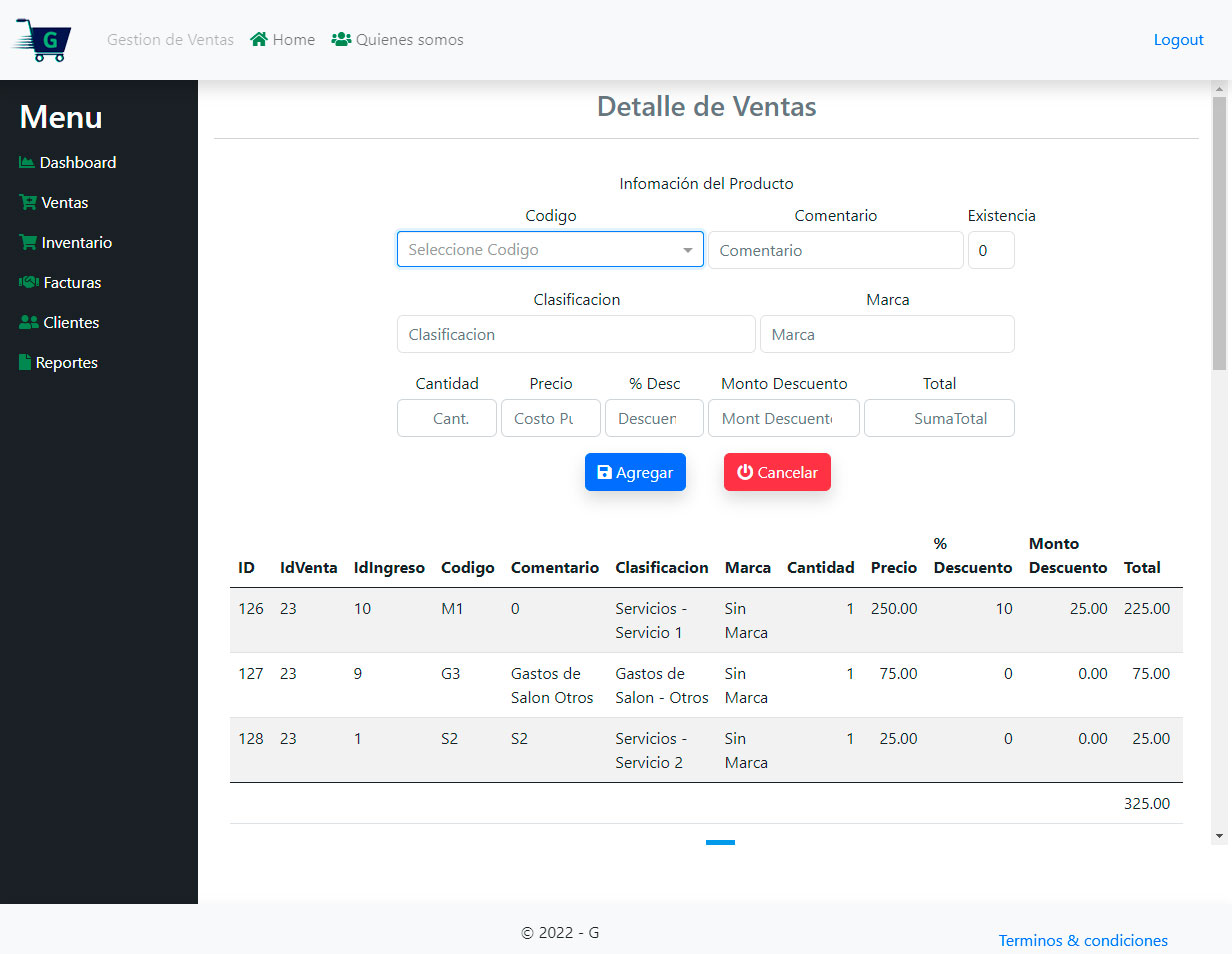Click the Codigo cell M1
1232x954 pixels.
point(452,608)
